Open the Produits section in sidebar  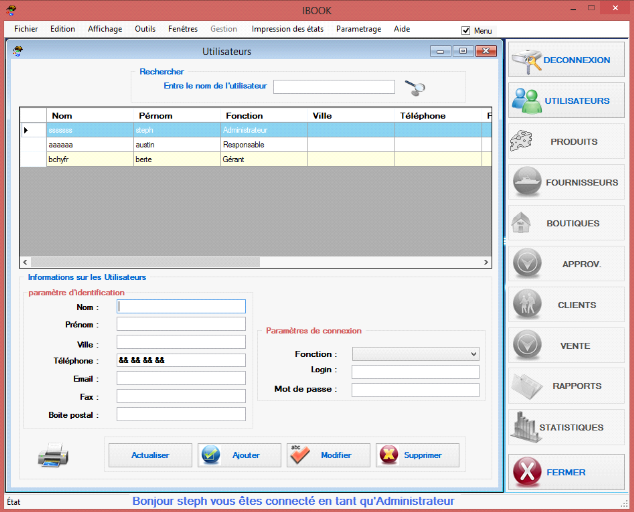567,142
